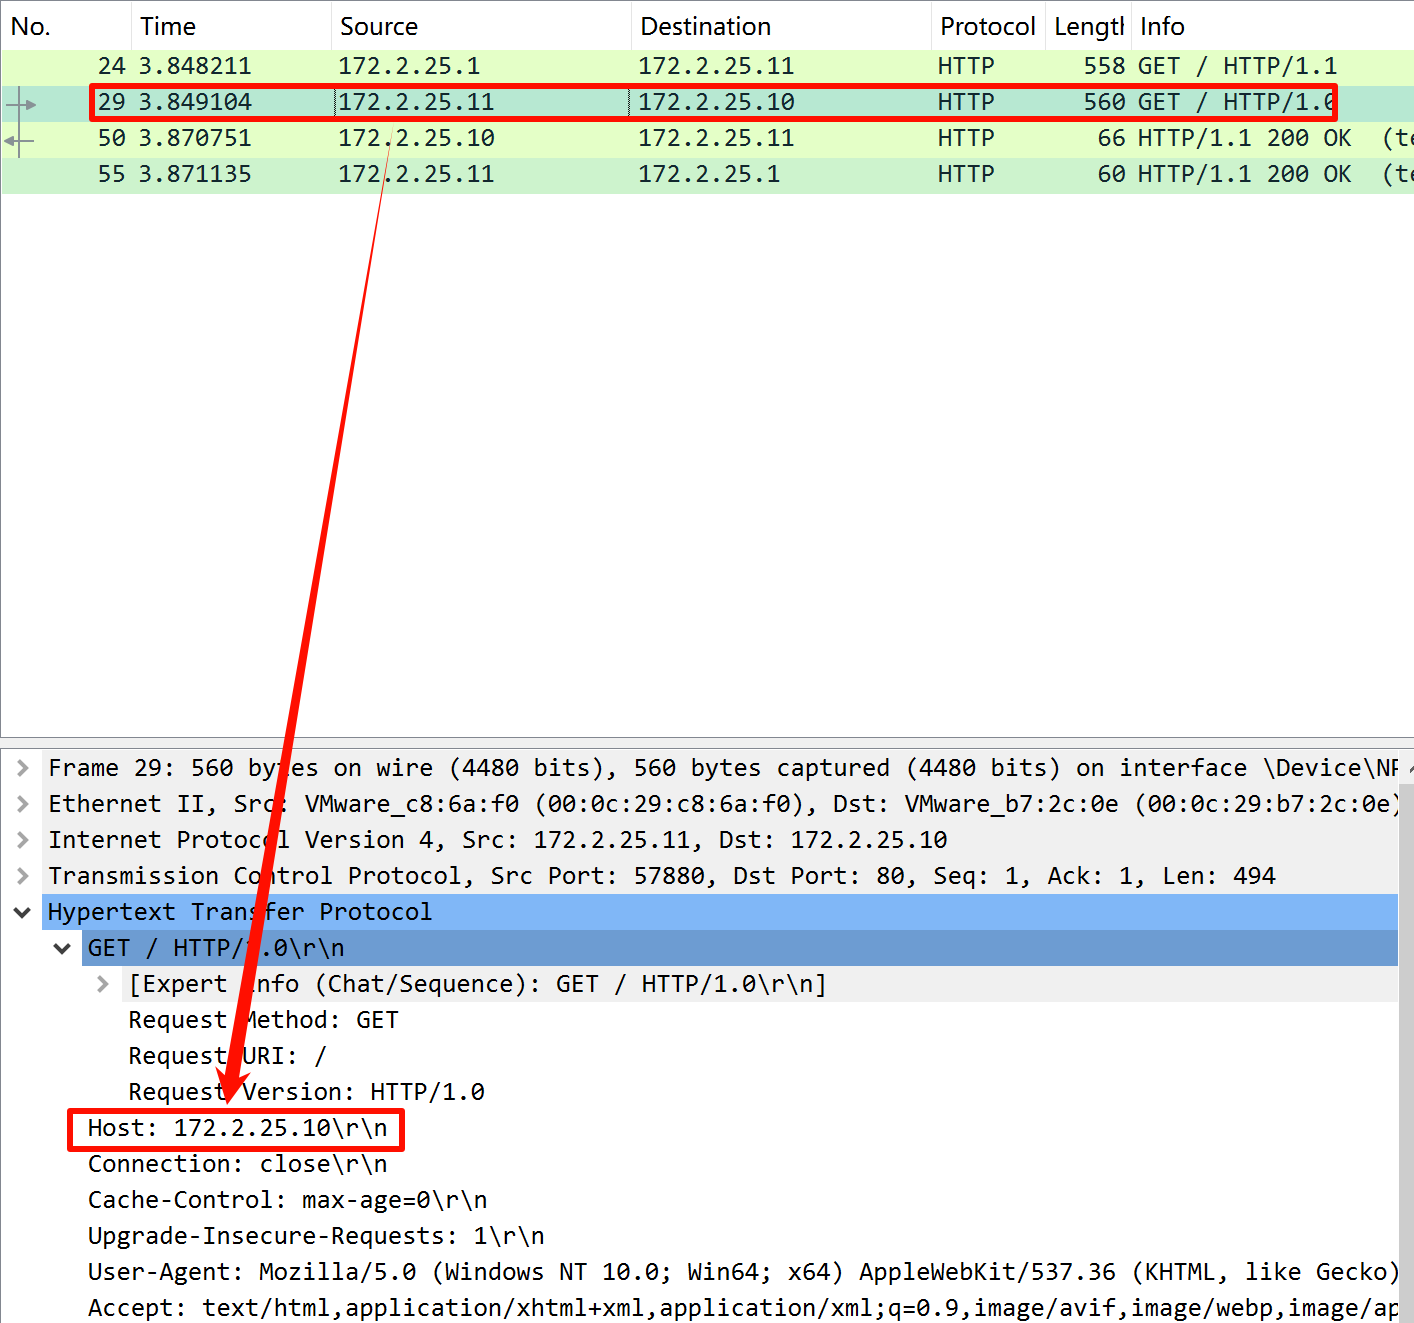Expand the Internet Protocol Version 4 section
The height and width of the screenshot is (1323, 1414).
22,840
